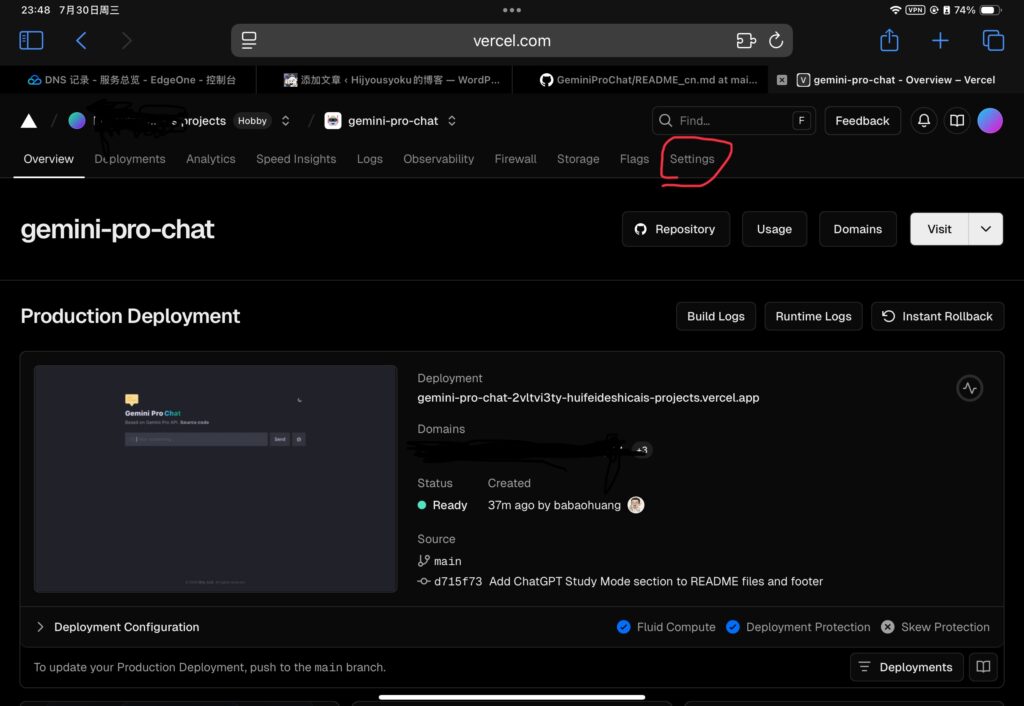Click the Vercel triangle logo

pyautogui.click(x=29, y=121)
